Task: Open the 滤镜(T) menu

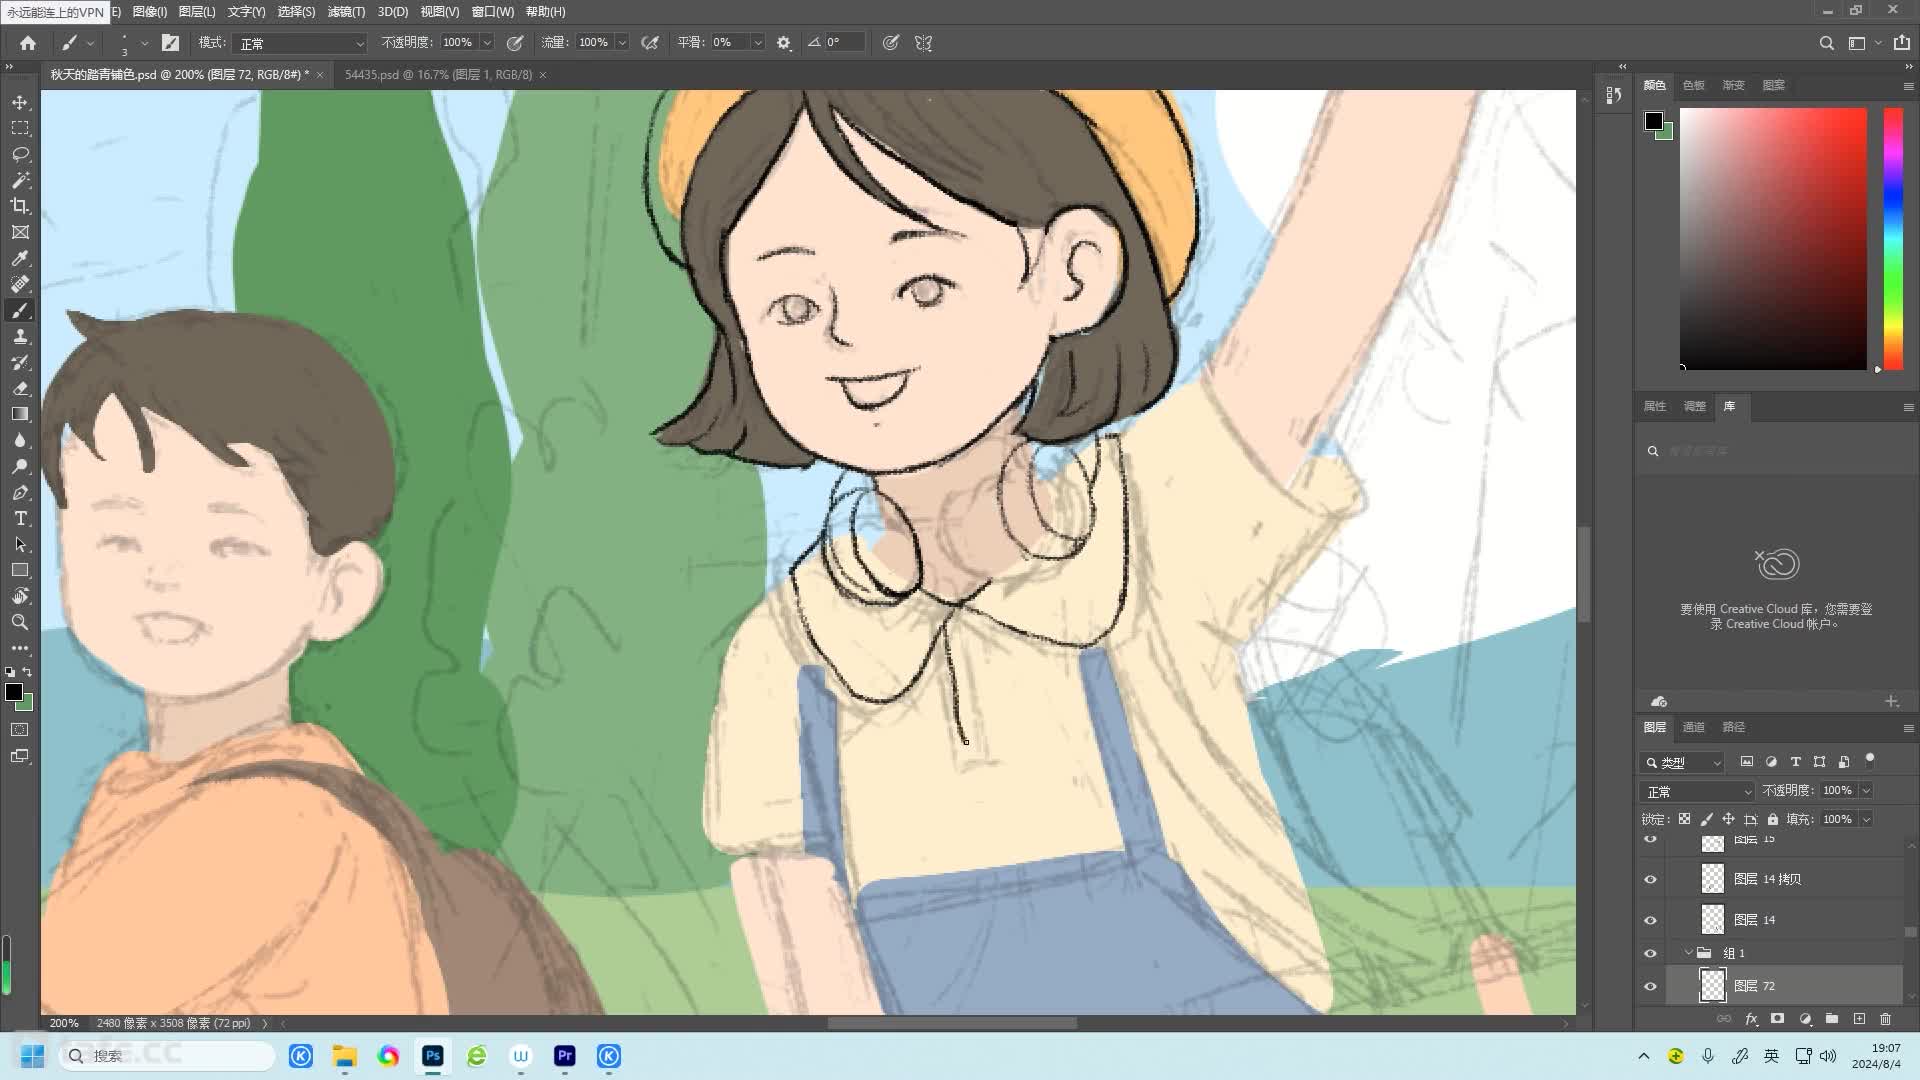Action: click(346, 12)
